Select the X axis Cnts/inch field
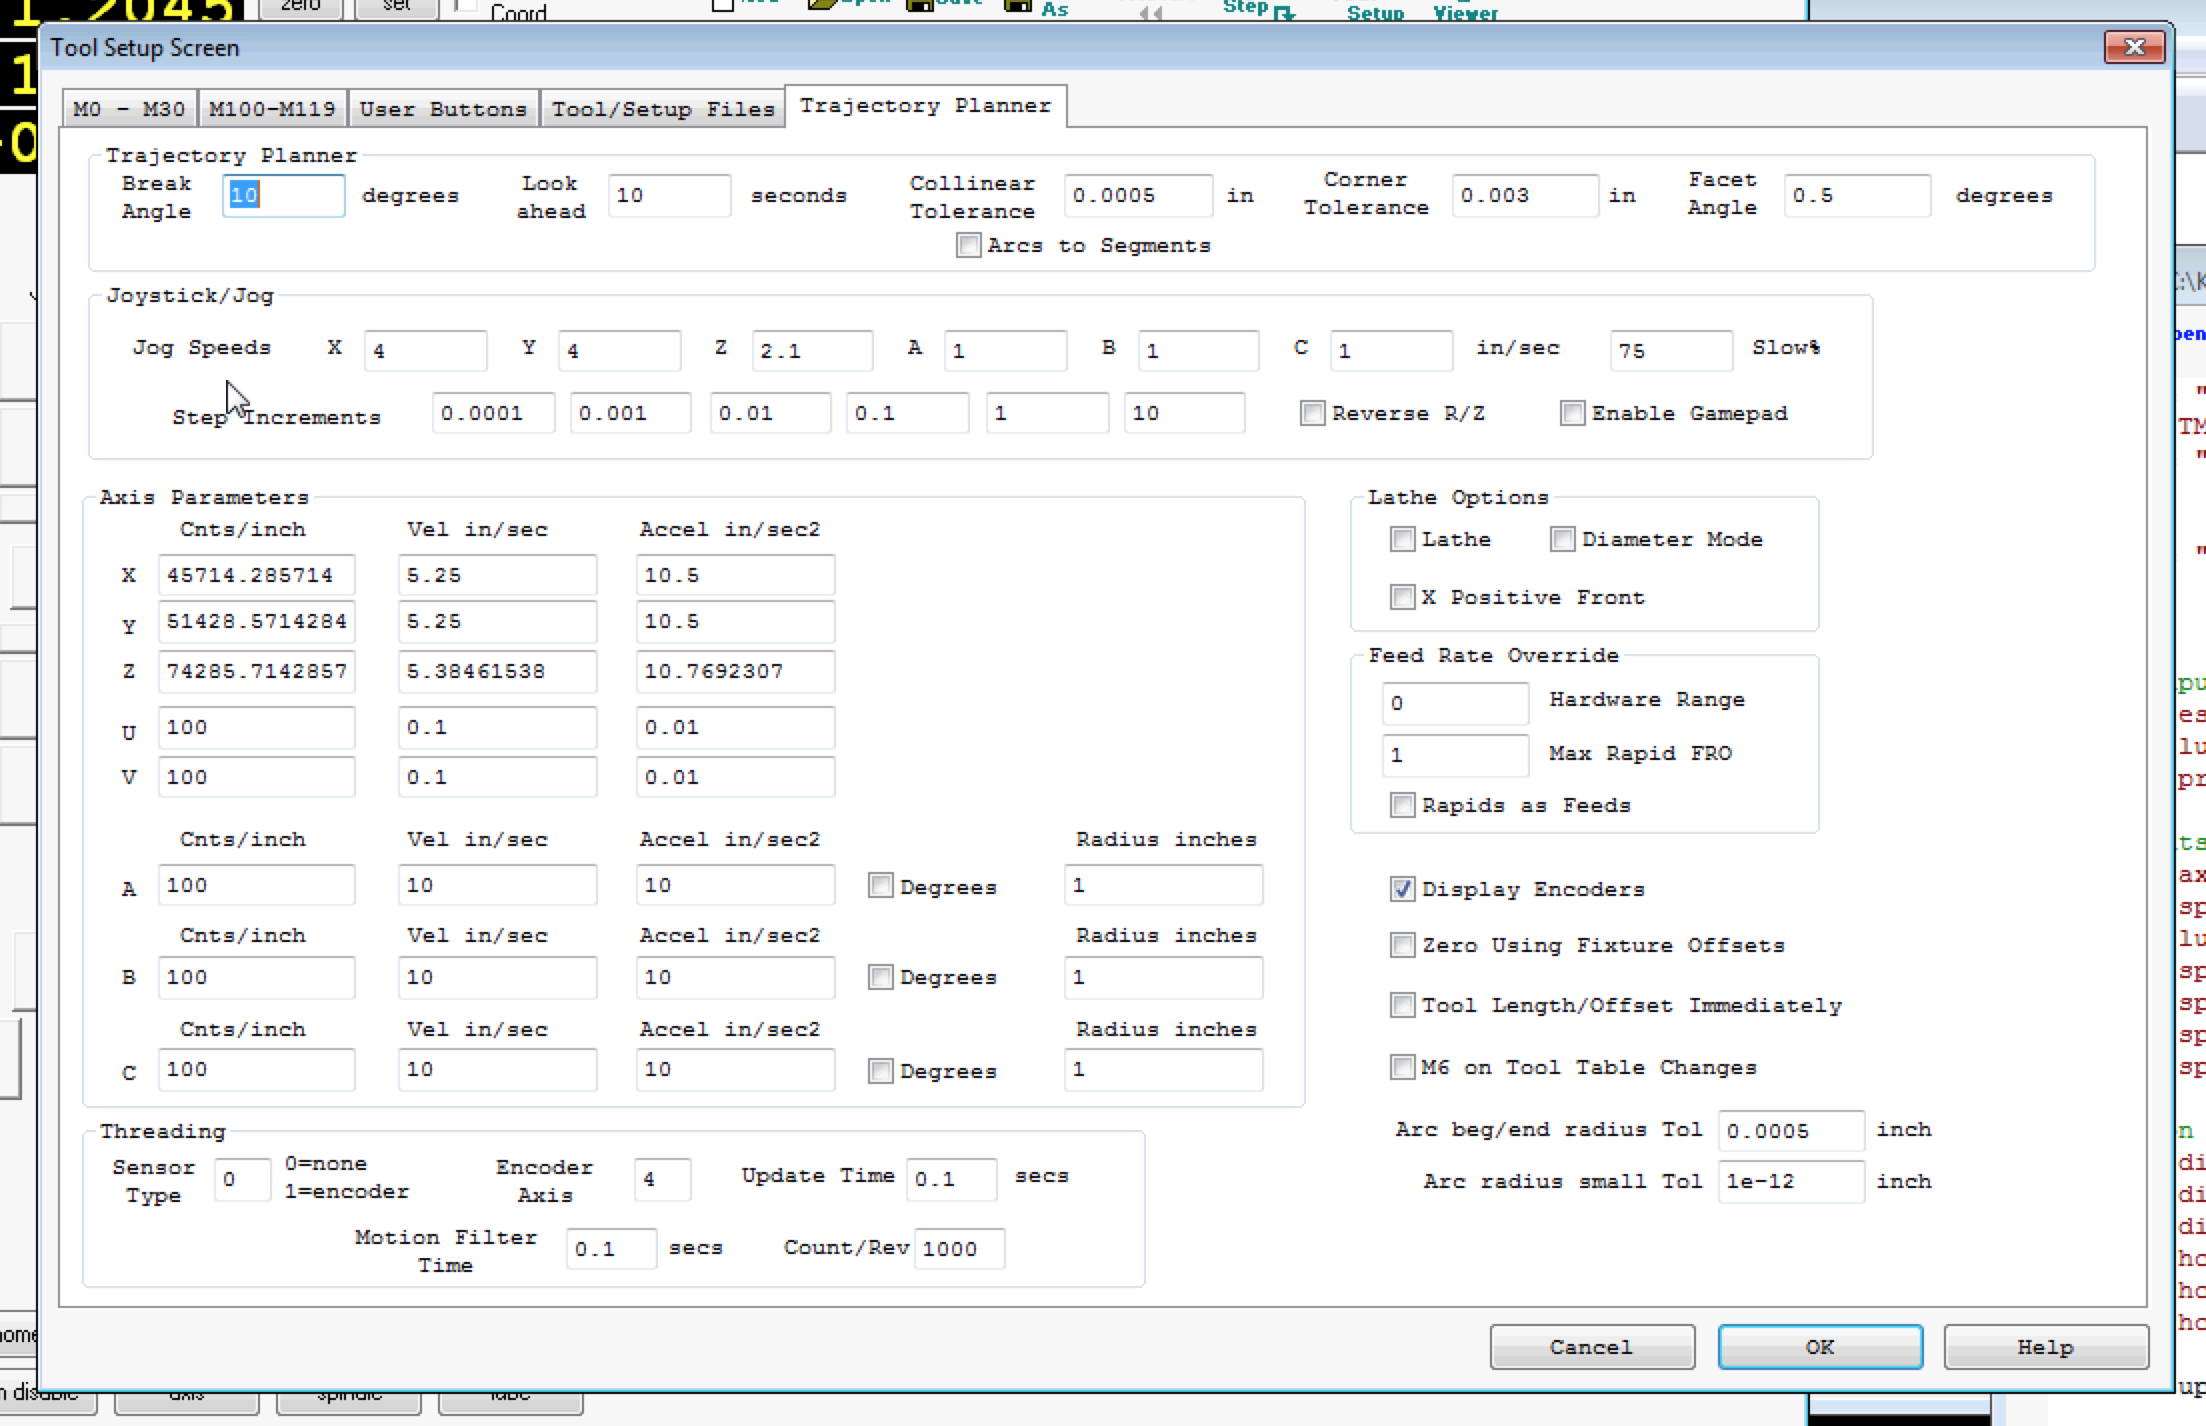Image resolution: width=2206 pixels, height=1426 pixels. click(256, 576)
